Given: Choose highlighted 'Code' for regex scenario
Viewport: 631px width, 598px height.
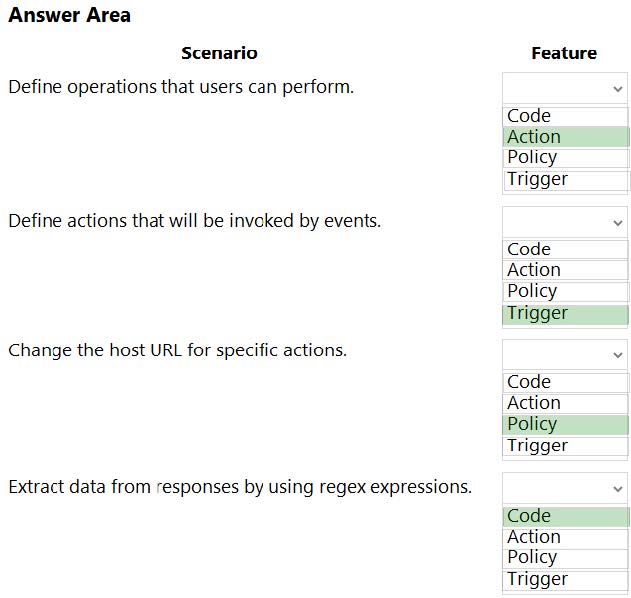Looking at the screenshot, I should pos(565,516).
